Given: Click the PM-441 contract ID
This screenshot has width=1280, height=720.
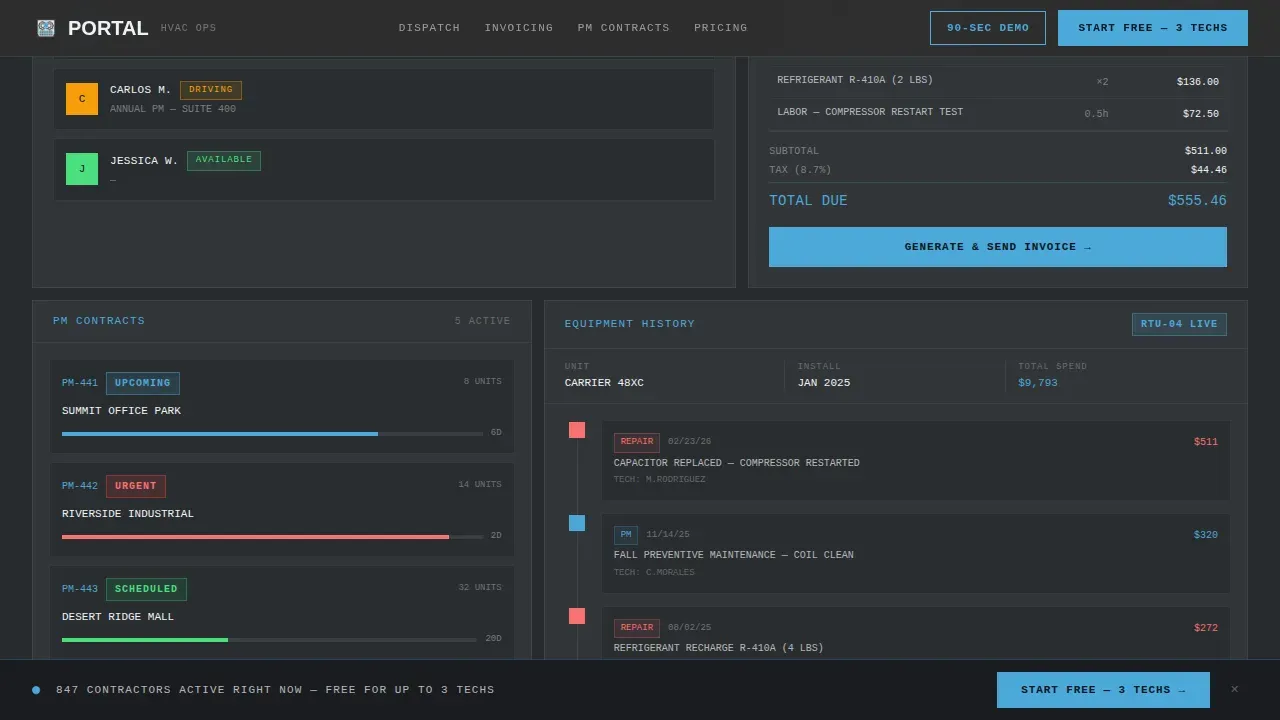Looking at the screenshot, I should [80, 383].
